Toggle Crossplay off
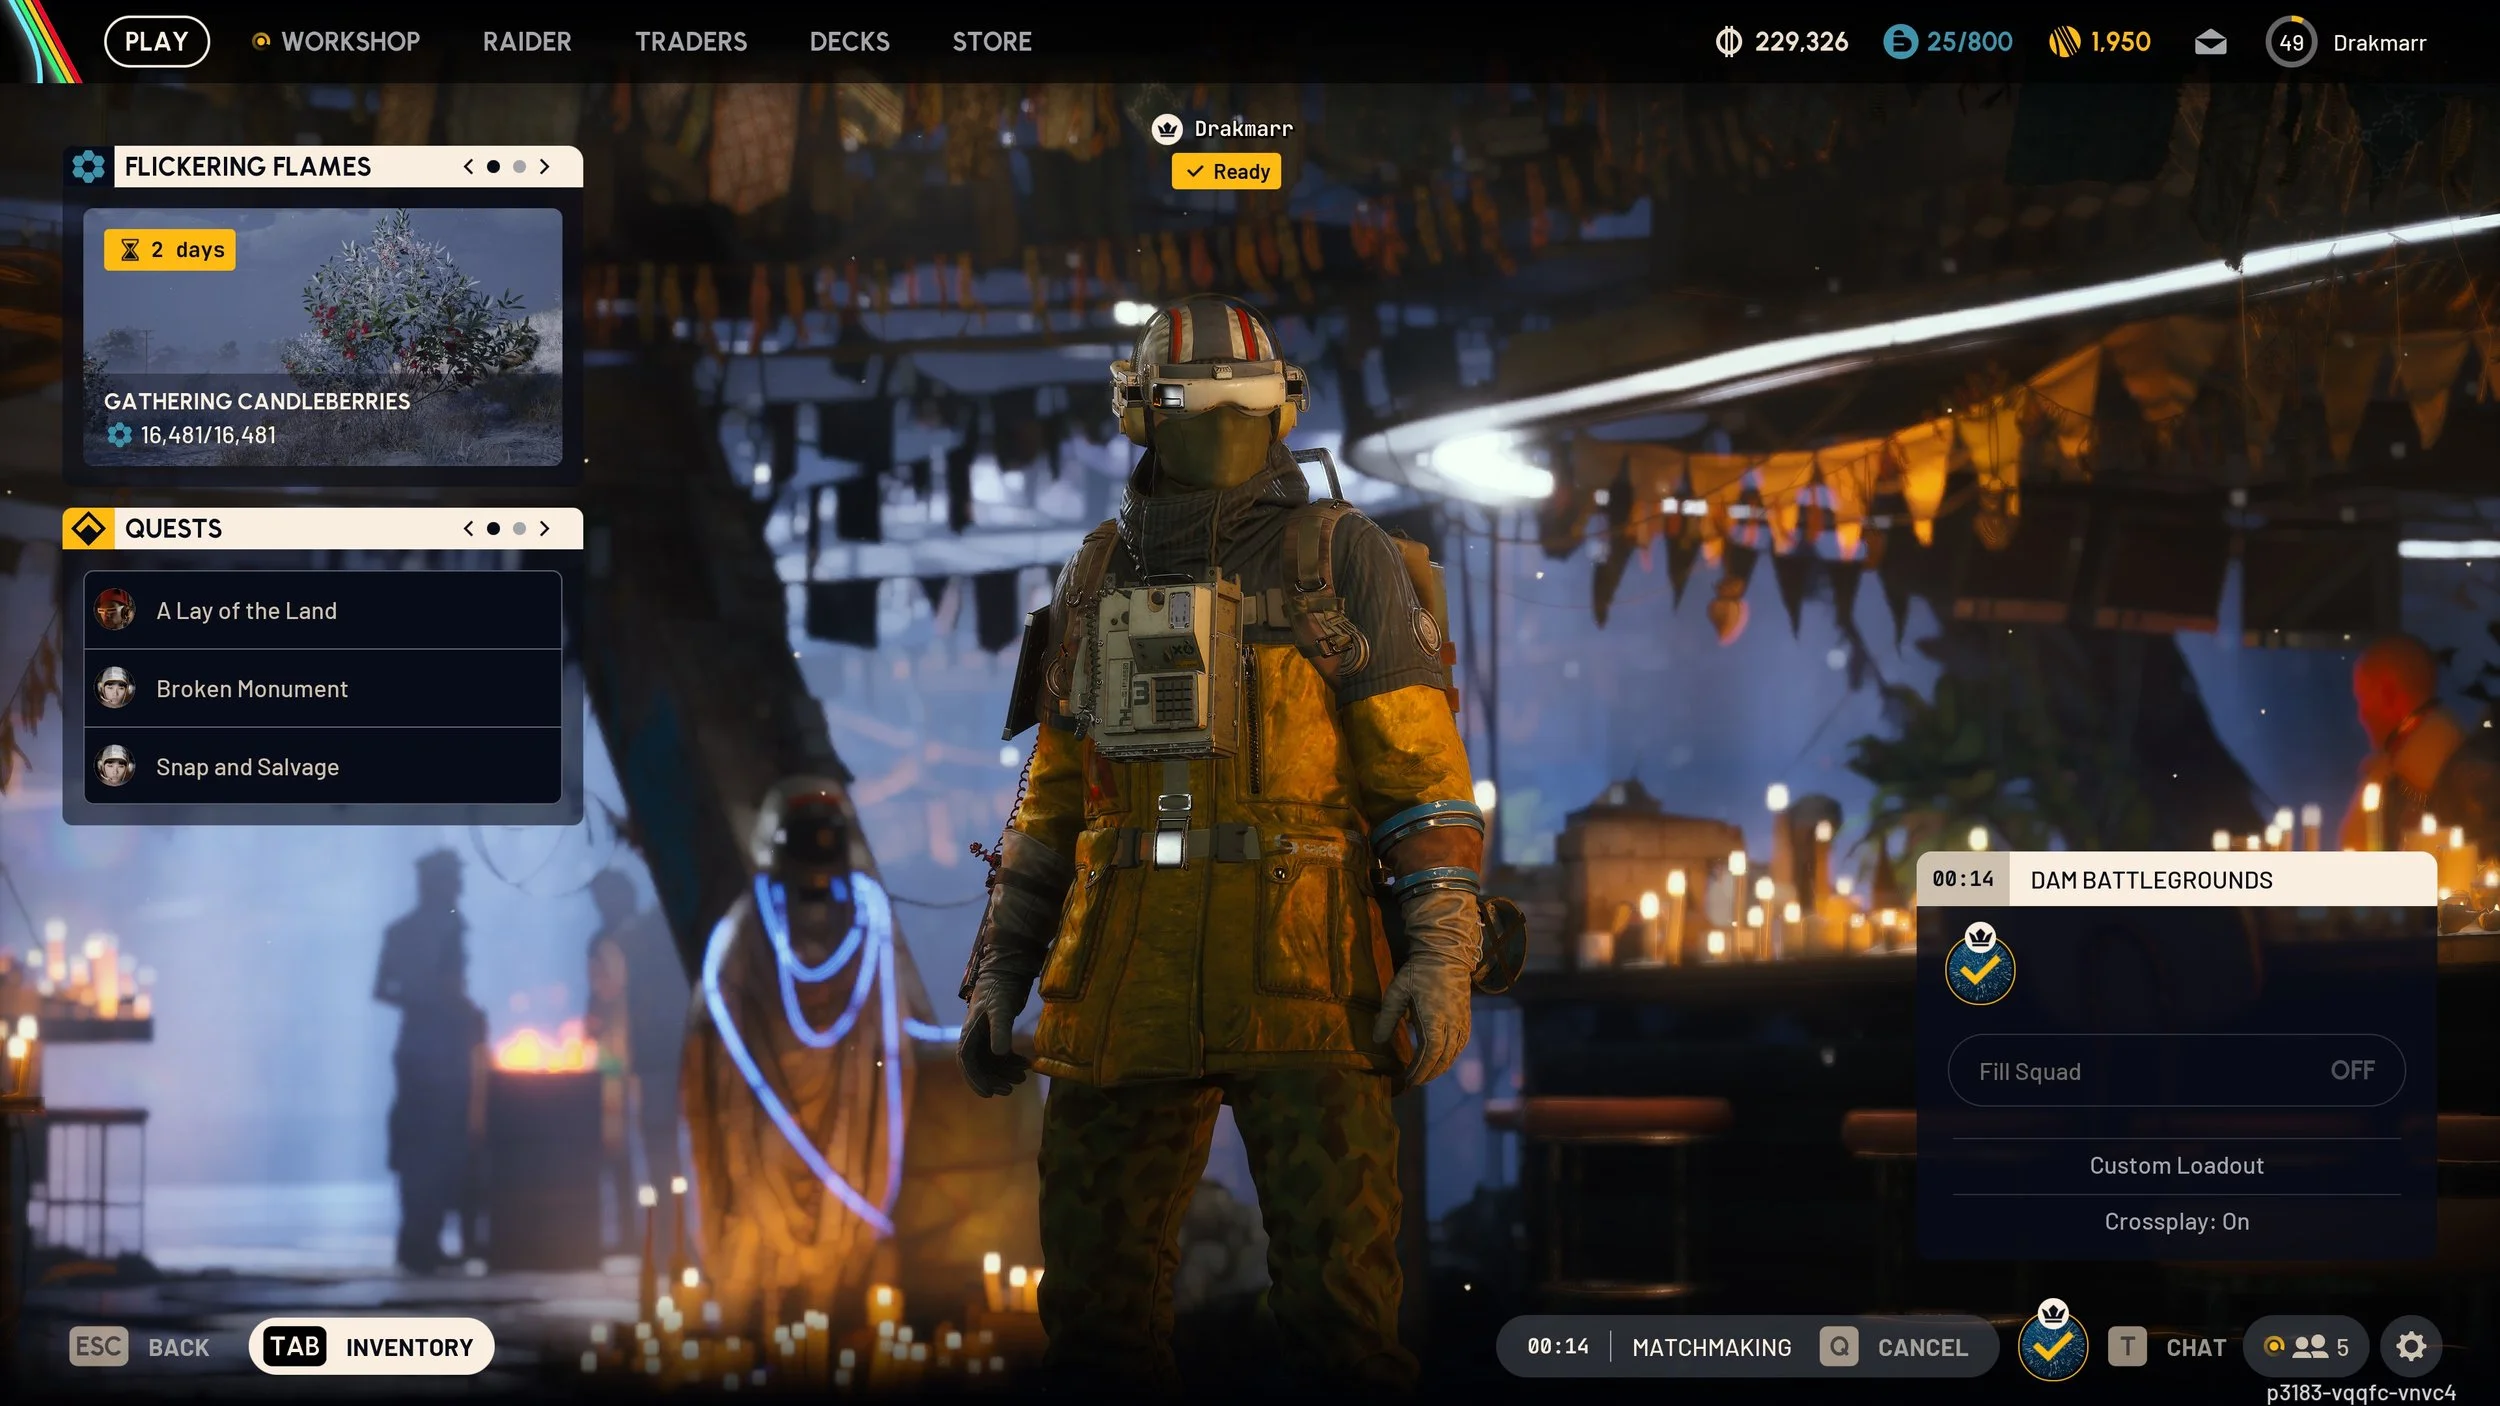The width and height of the screenshot is (2500, 1406). (2175, 1221)
